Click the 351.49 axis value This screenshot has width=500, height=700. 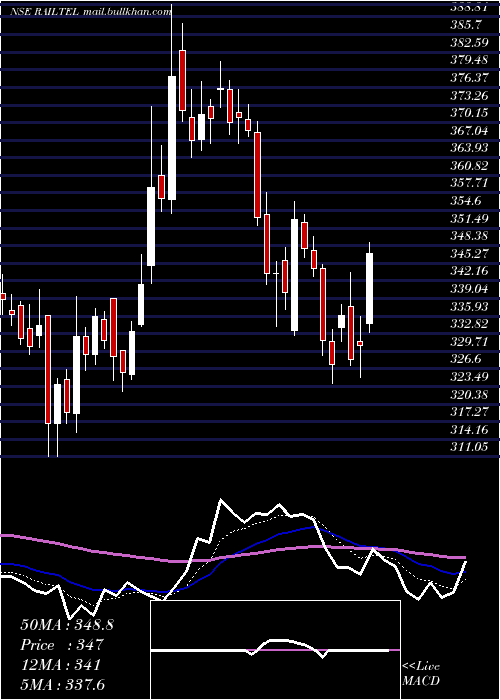[x=469, y=218]
